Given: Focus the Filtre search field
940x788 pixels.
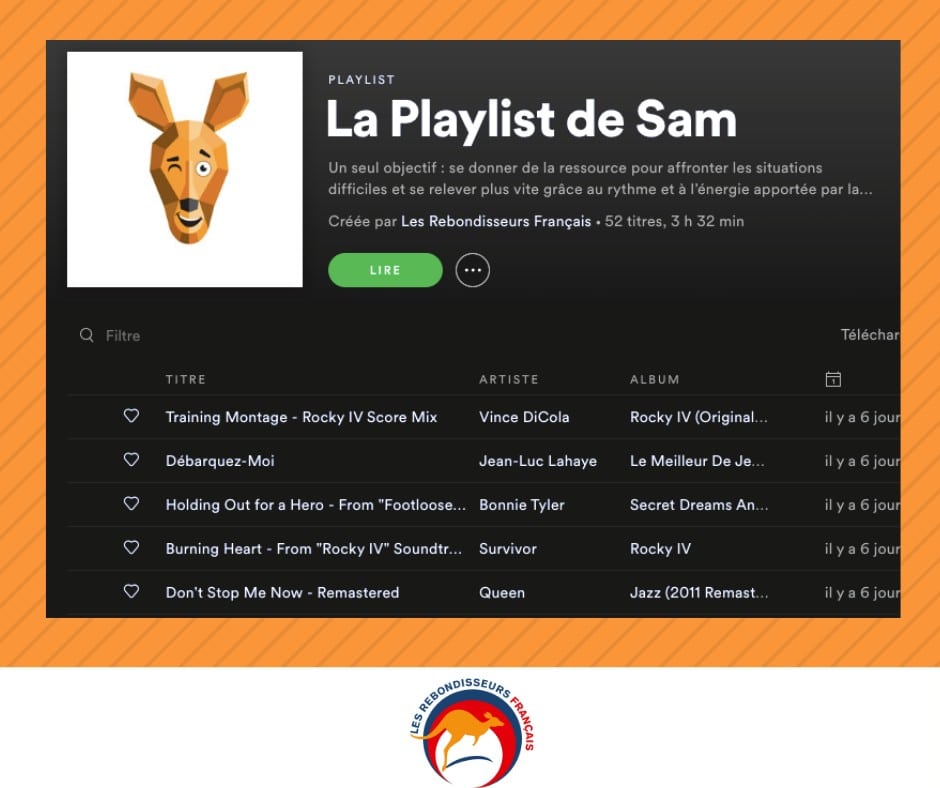Looking at the screenshot, I should [x=123, y=336].
